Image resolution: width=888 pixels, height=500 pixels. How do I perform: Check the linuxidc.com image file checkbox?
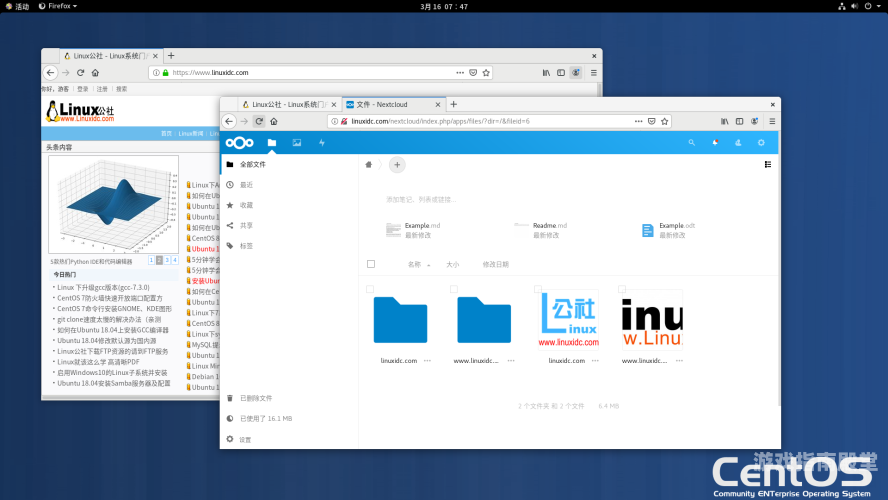(537, 289)
